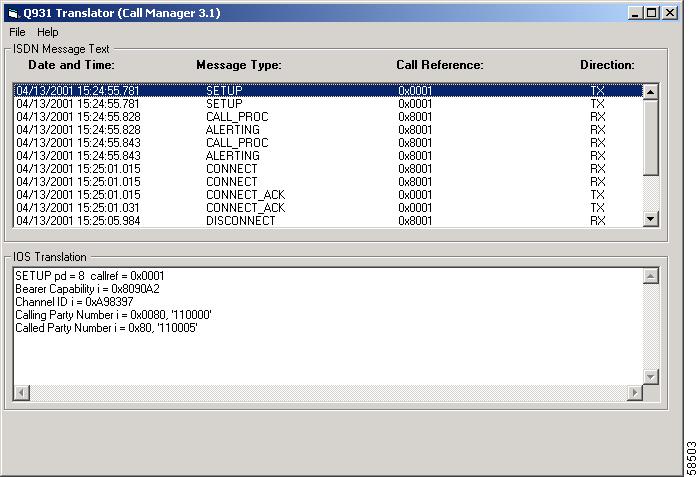Viewport: 699px width, 477px height.
Task: Click the 'Direction:' column header
Action: pyautogui.click(x=607, y=65)
